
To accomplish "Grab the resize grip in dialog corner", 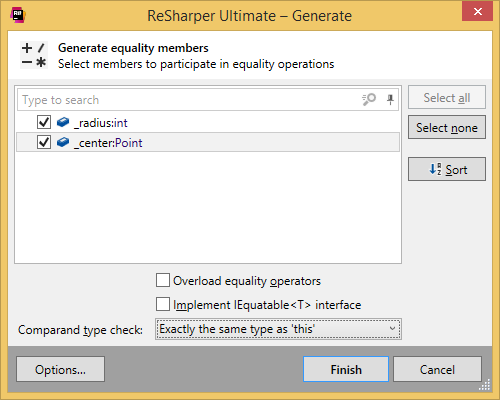I will [485, 385].
